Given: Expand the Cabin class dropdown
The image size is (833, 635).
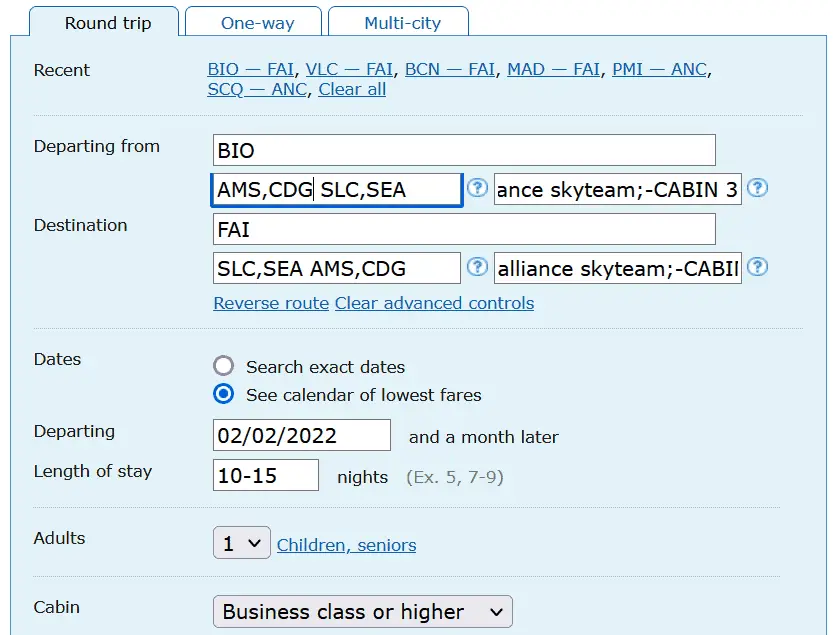Looking at the screenshot, I should 362,612.
